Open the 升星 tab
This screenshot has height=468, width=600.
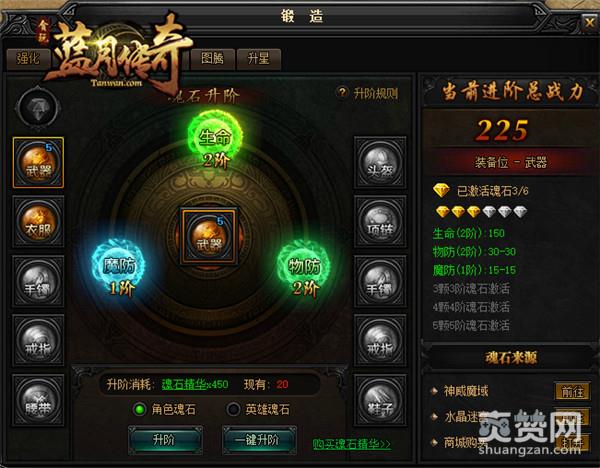click(259, 59)
